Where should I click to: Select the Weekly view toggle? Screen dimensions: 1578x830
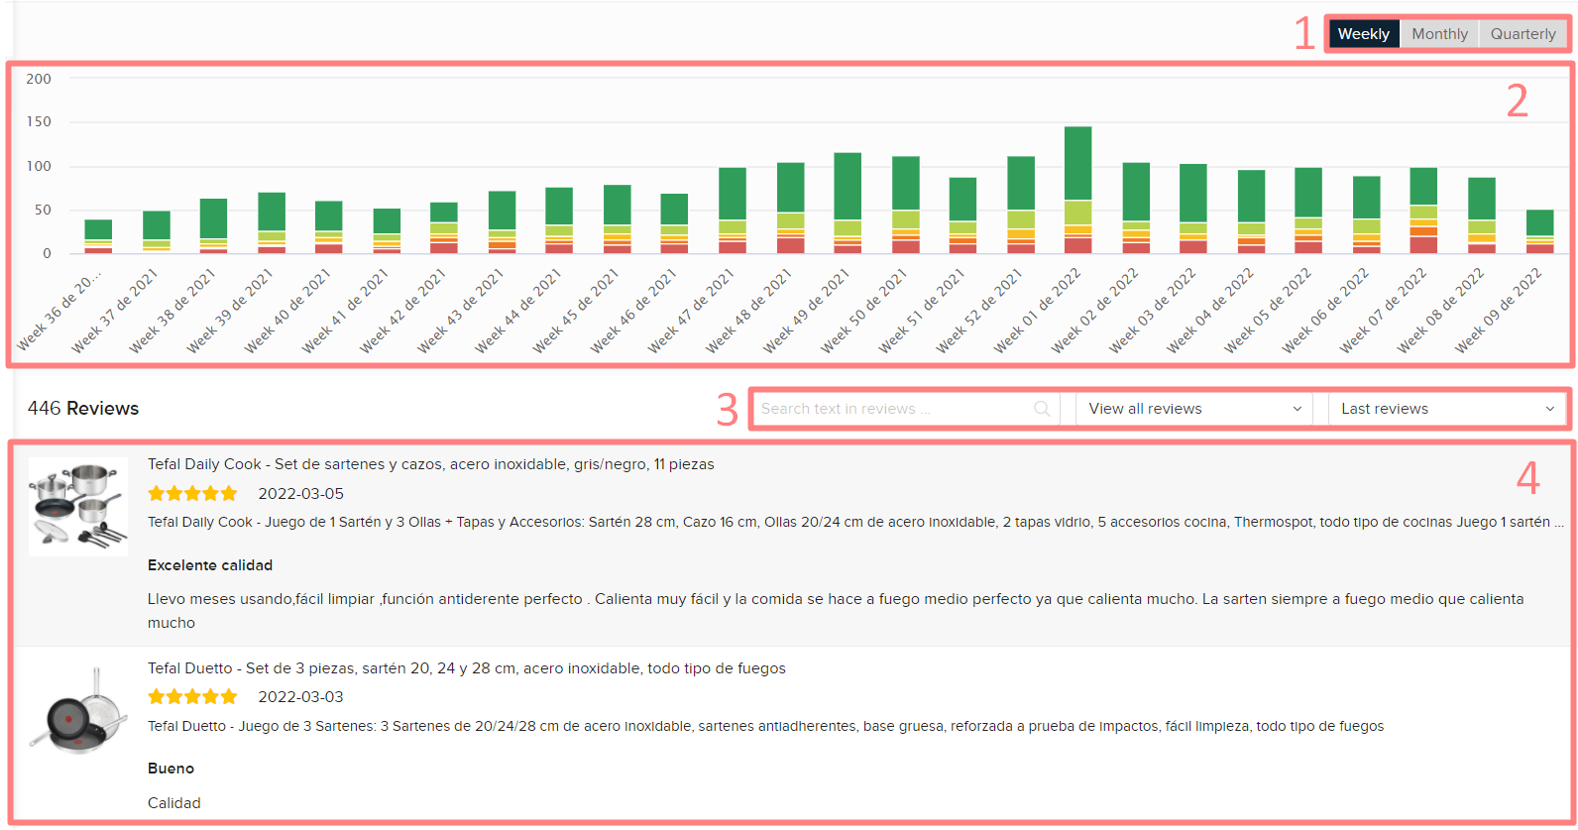click(x=1363, y=34)
